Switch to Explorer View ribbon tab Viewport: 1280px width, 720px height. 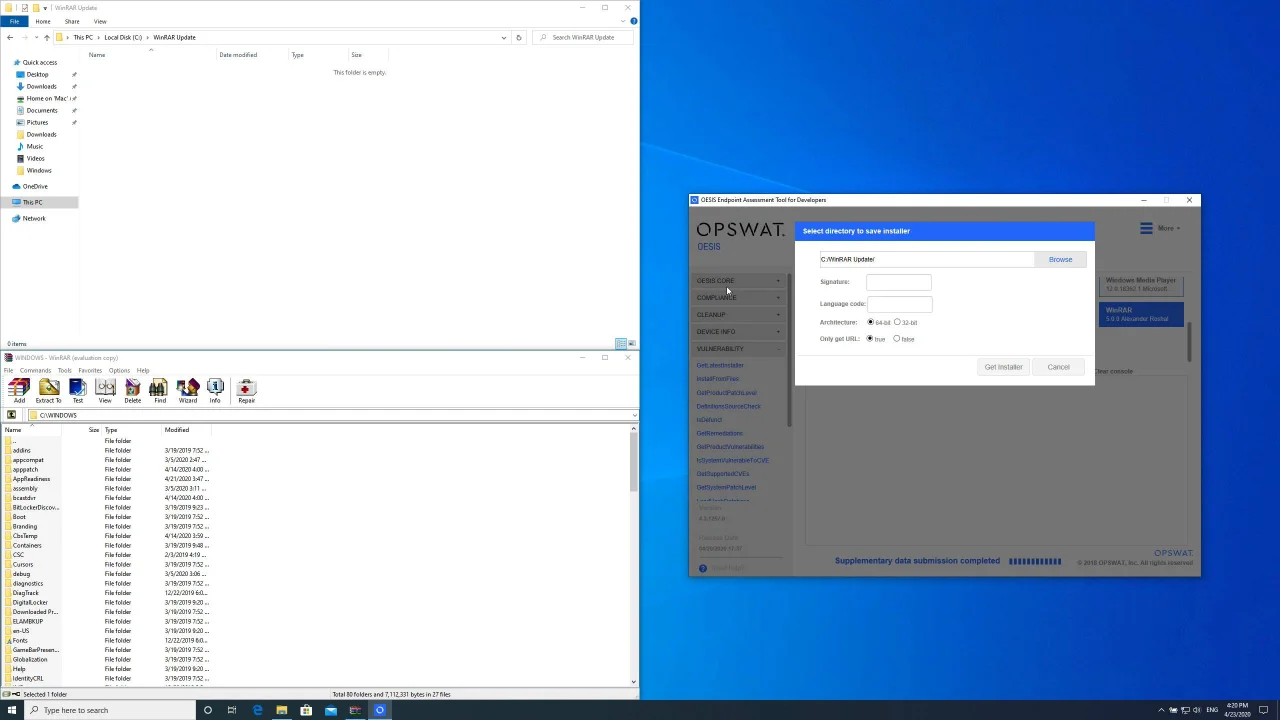(100, 21)
